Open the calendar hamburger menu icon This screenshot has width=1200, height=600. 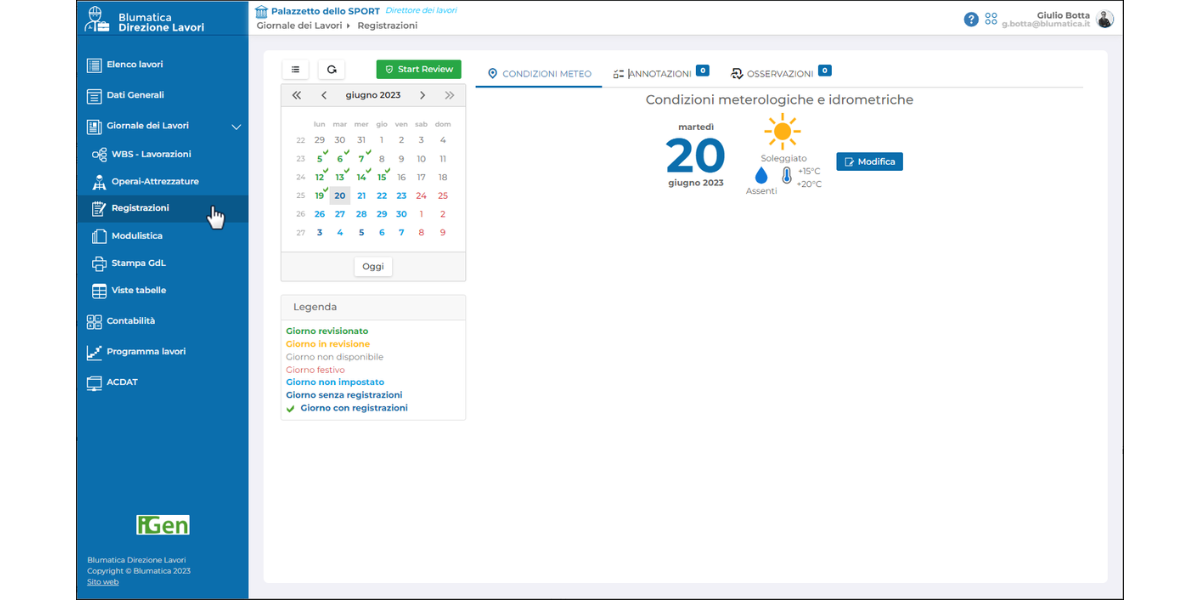(x=295, y=70)
